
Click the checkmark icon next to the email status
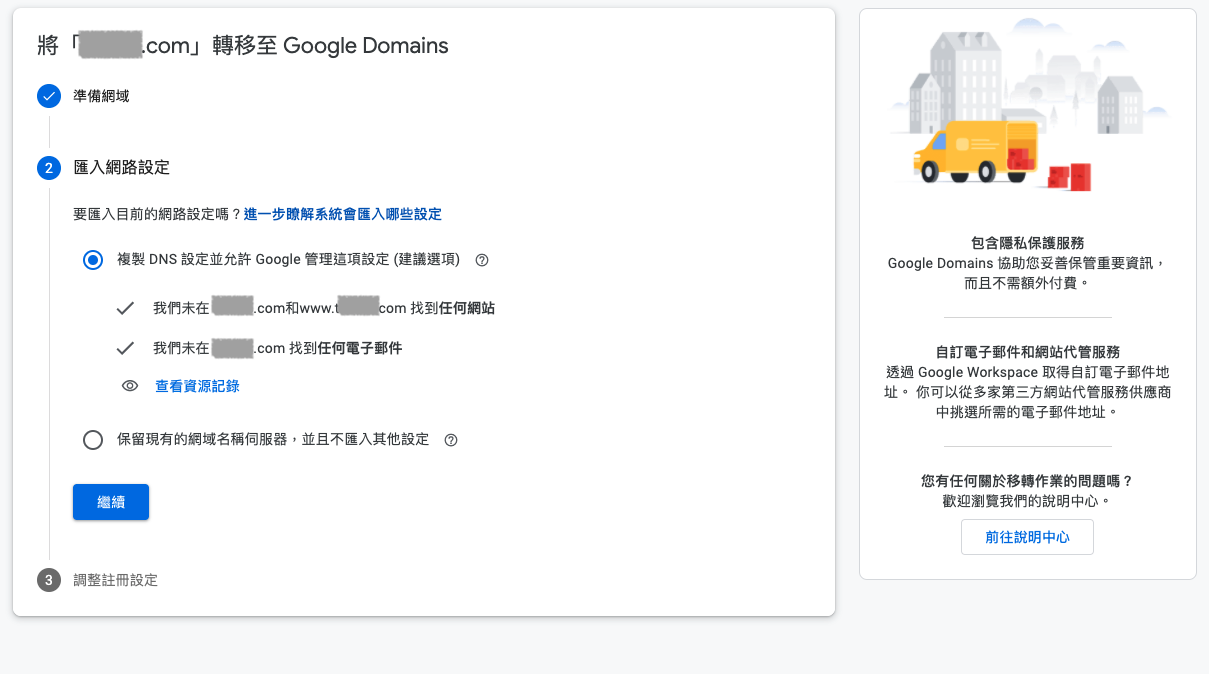[x=125, y=347]
